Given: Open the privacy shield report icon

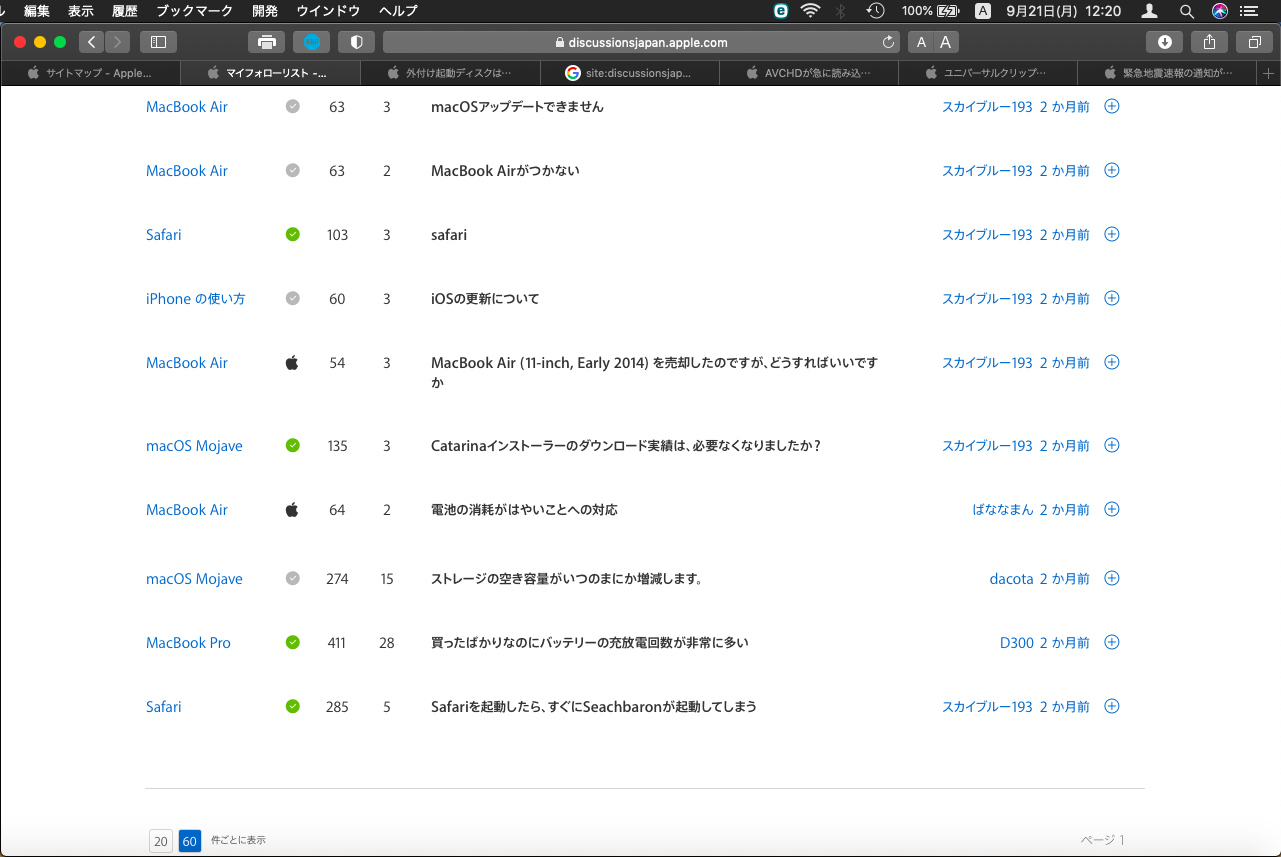Looking at the screenshot, I should 356,42.
